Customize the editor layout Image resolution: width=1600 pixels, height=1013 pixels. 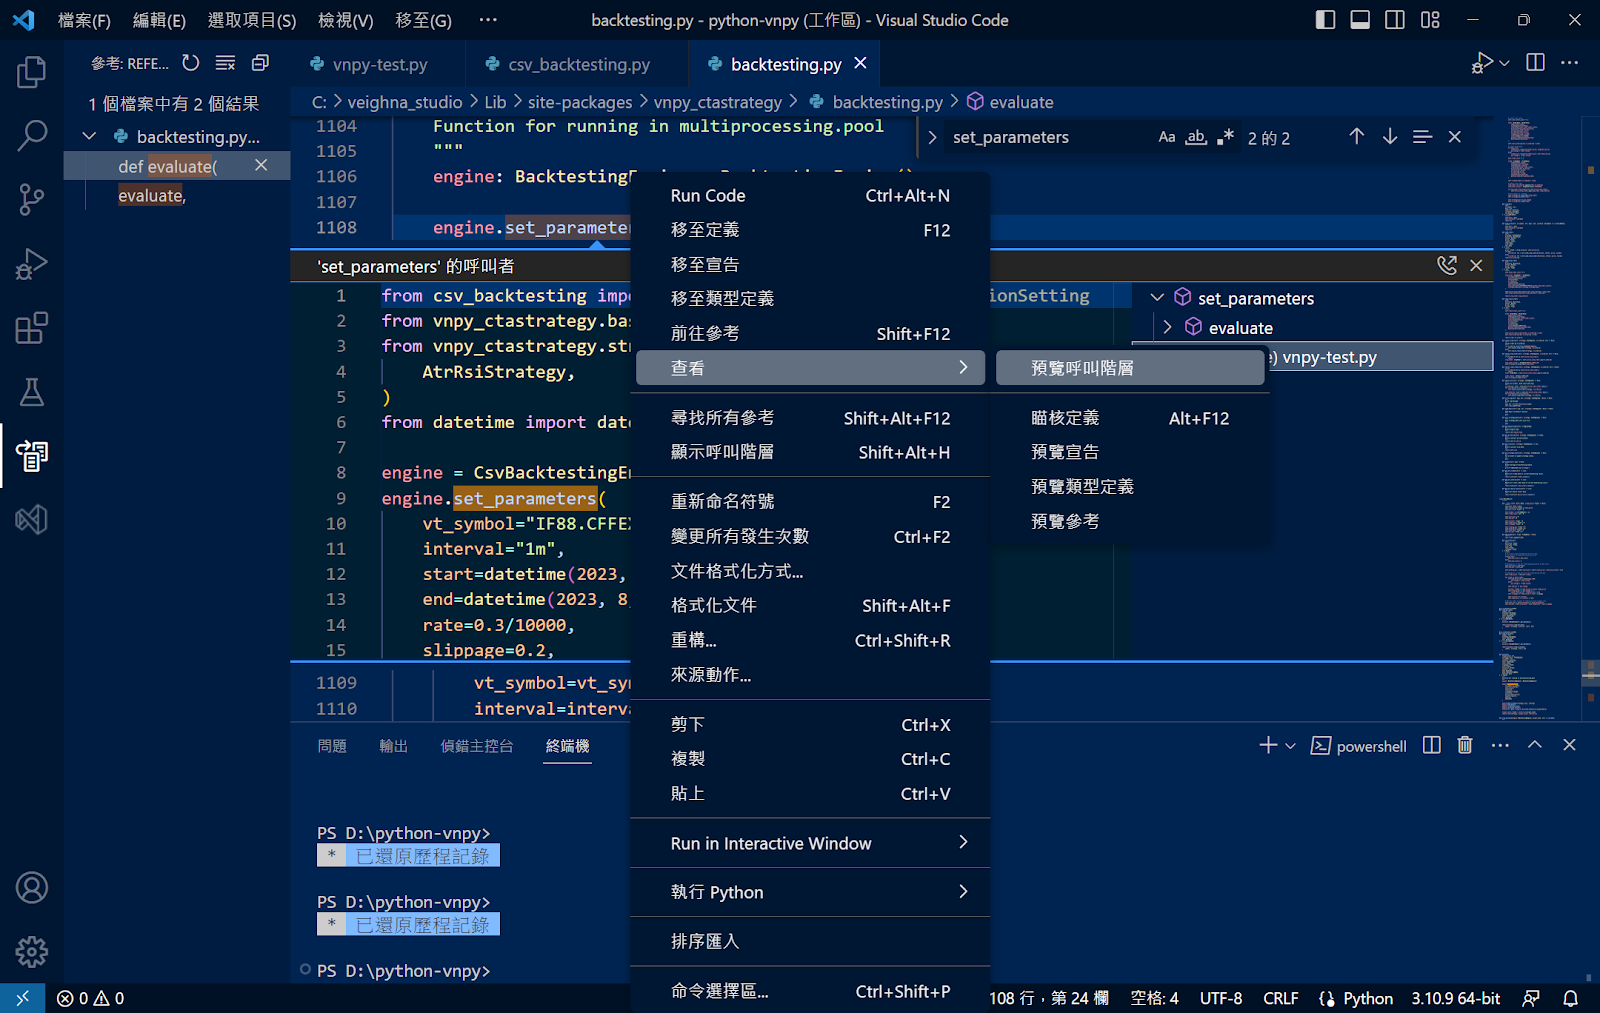(x=1430, y=20)
